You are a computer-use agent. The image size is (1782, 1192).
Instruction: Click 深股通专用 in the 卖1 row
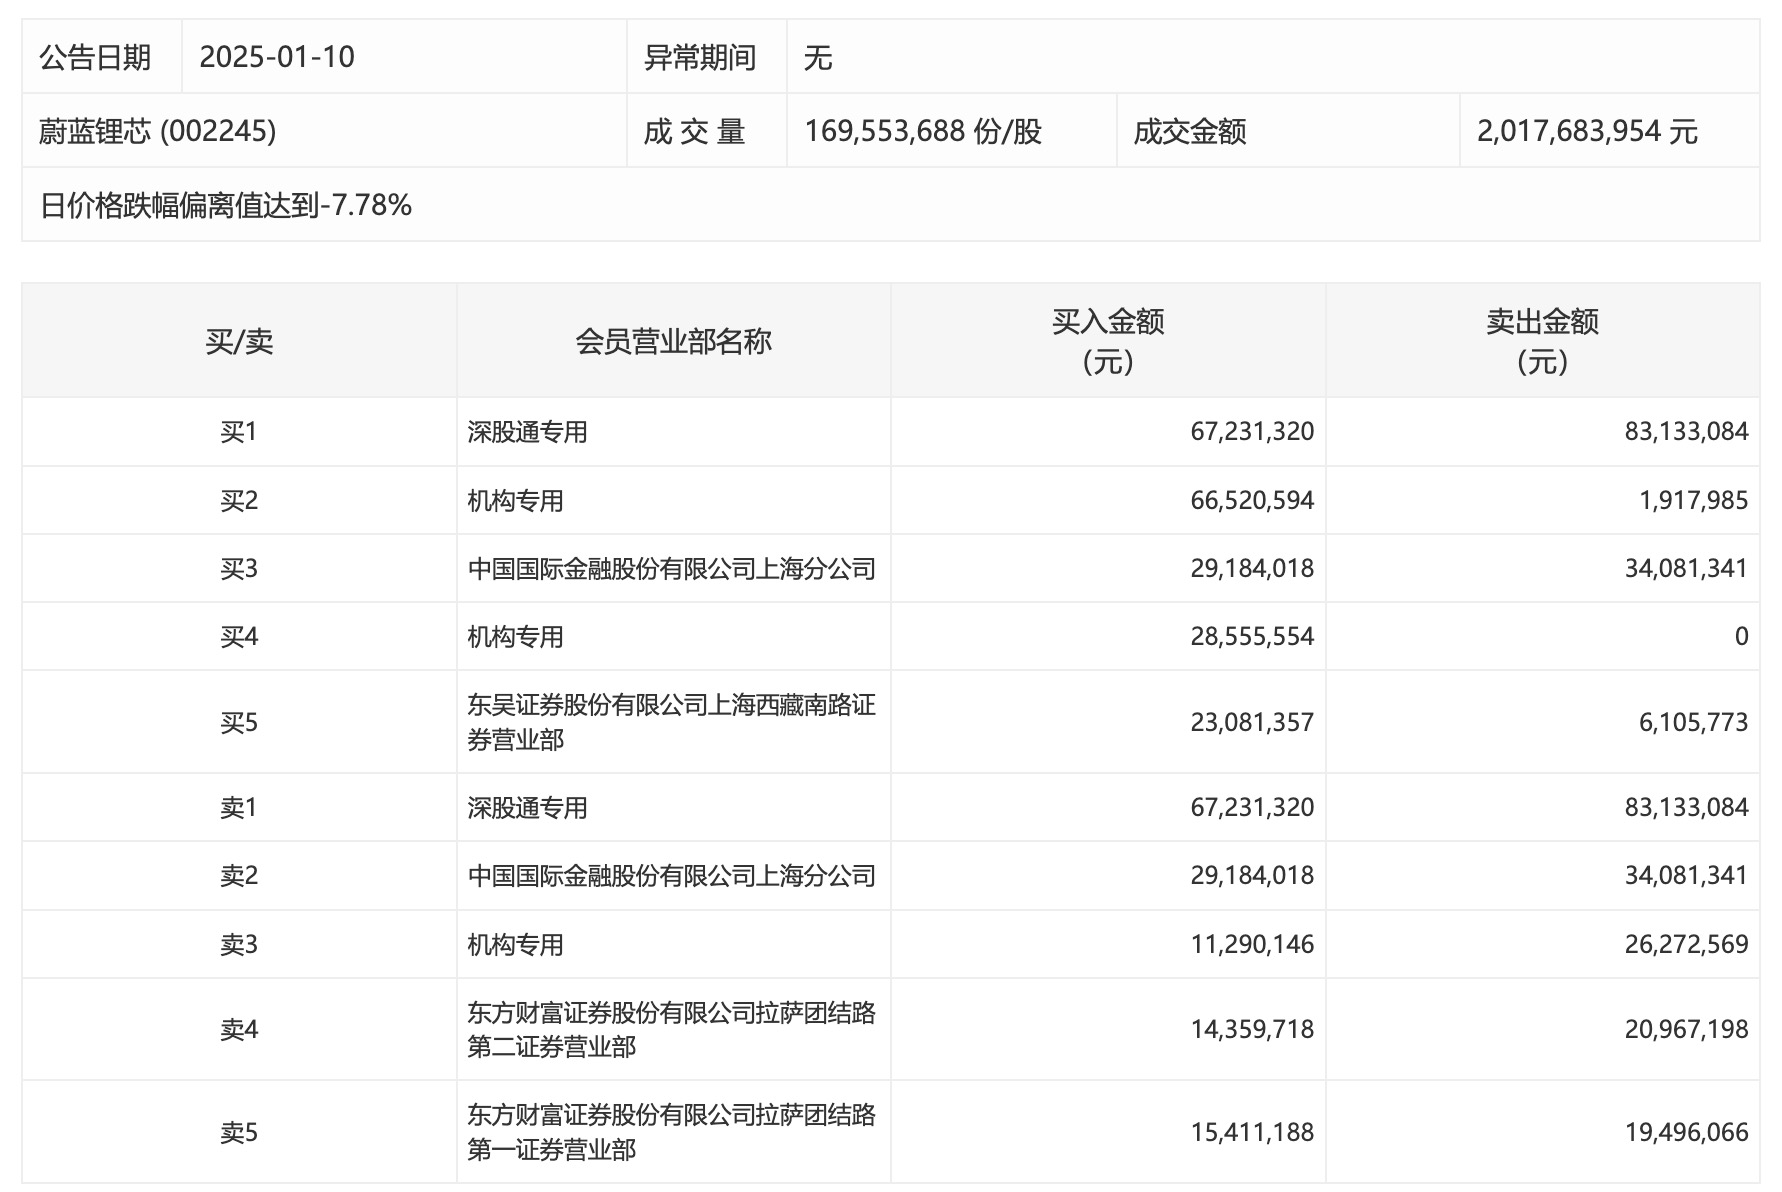[527, 807]
